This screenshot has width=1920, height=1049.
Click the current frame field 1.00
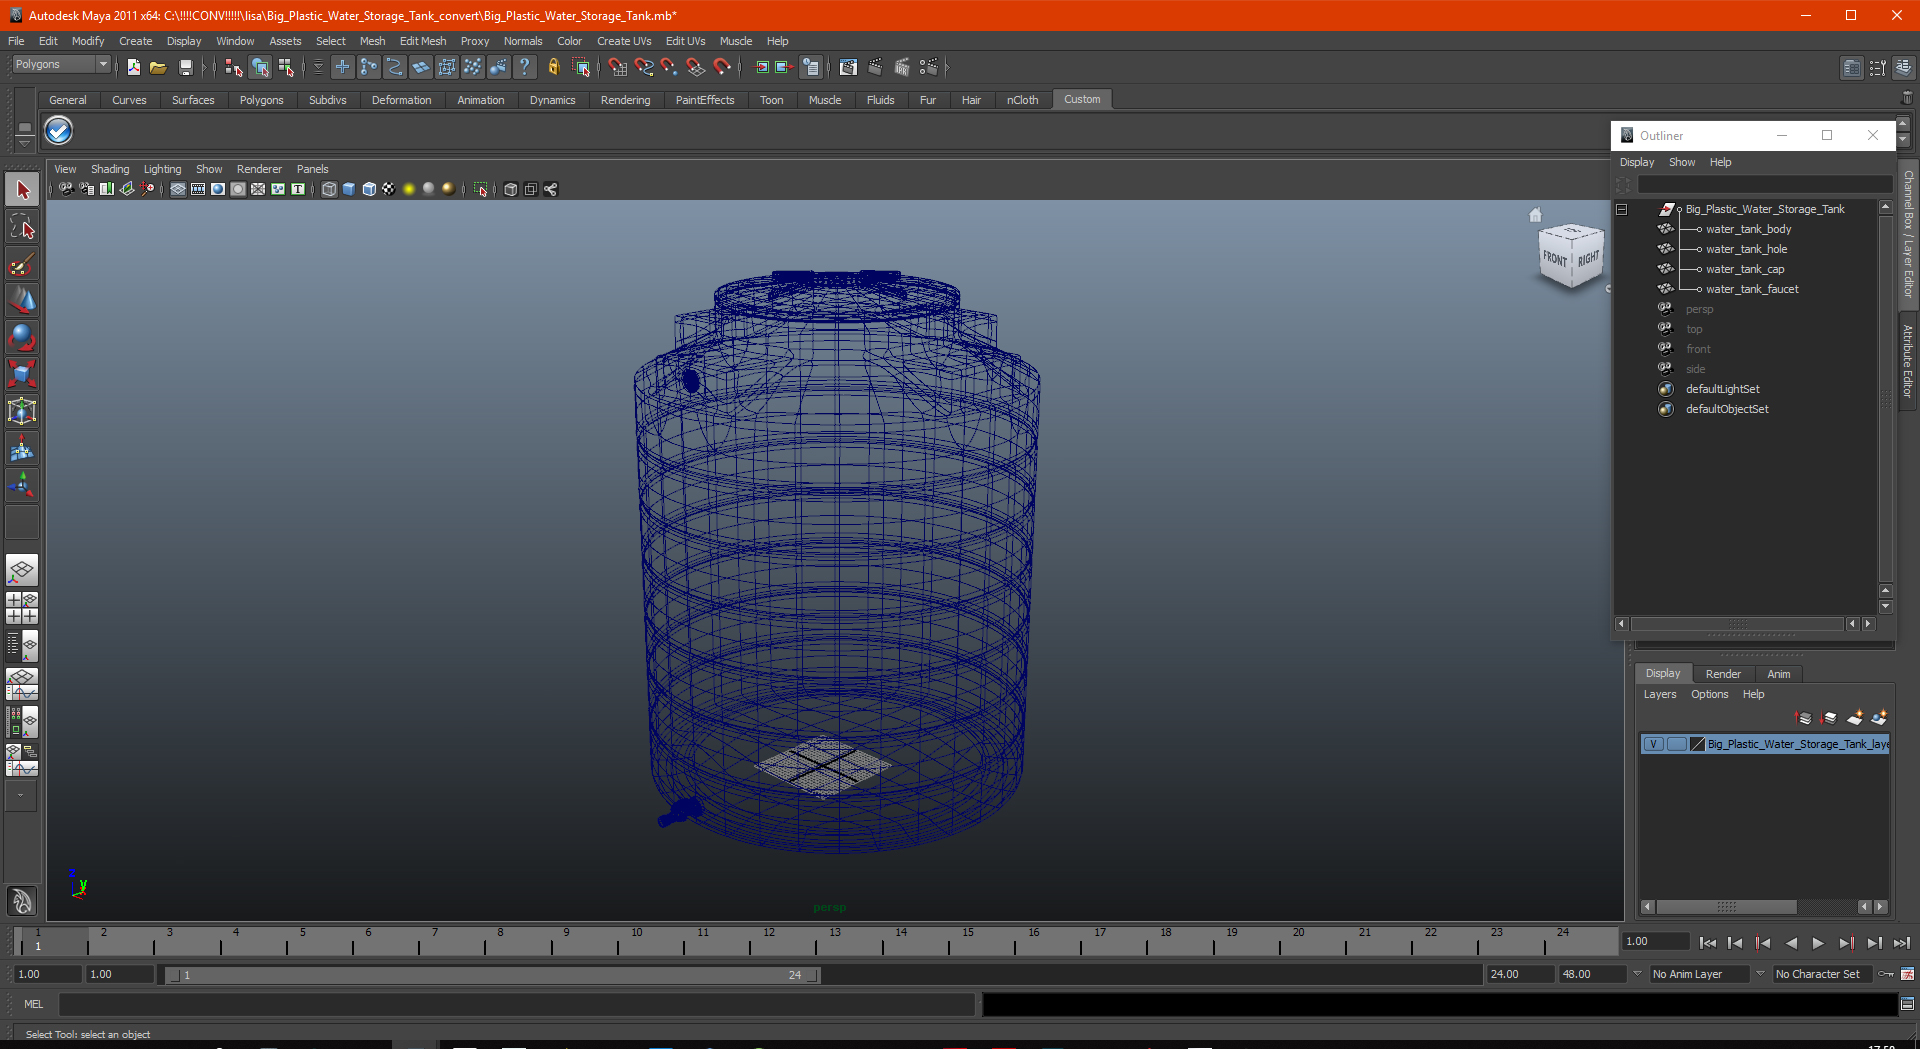point(1655,942)
